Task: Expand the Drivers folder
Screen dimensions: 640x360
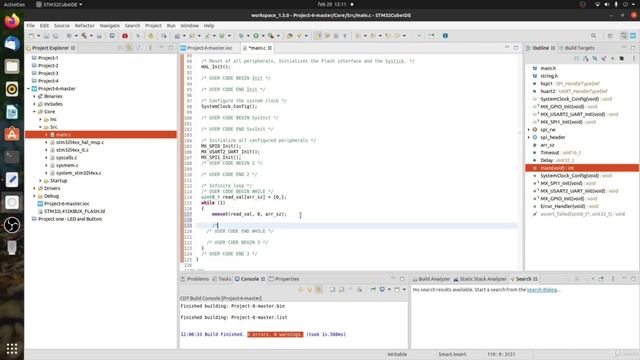Action: pyautogui.click(x=34, y=189)
